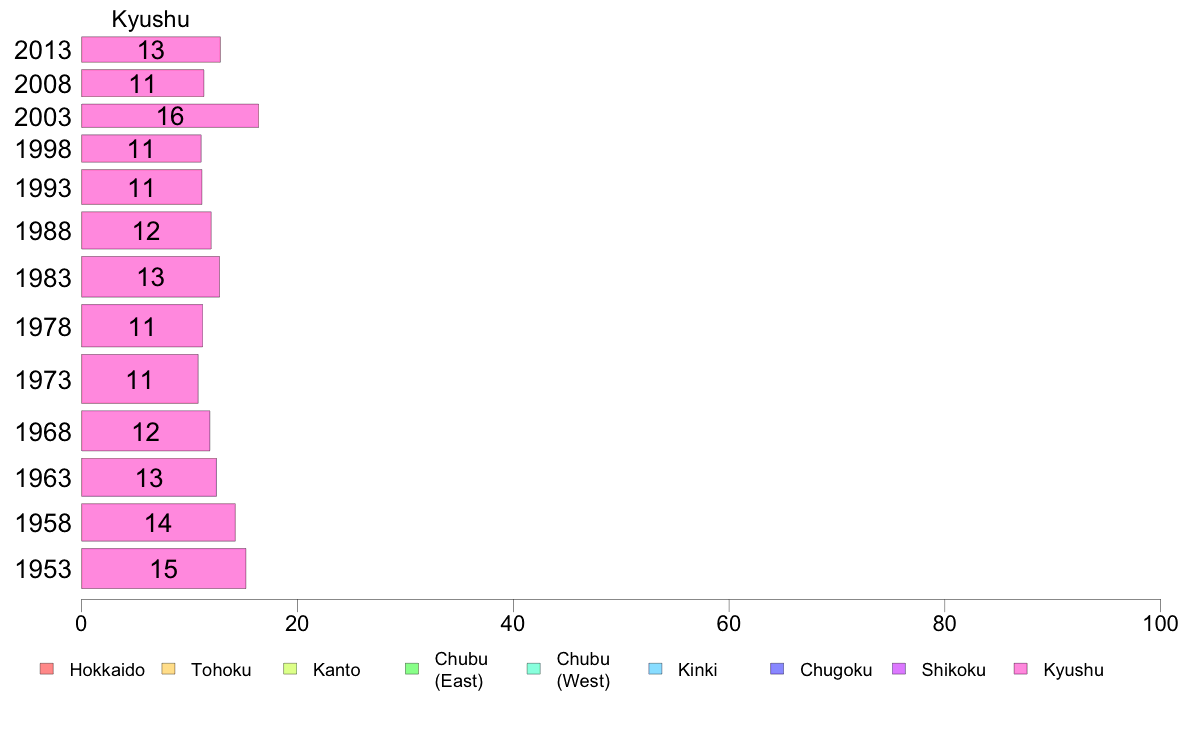Click the 1988 bar showing 12
This screenshot has width=1188, height=736.
coord(146,230)
